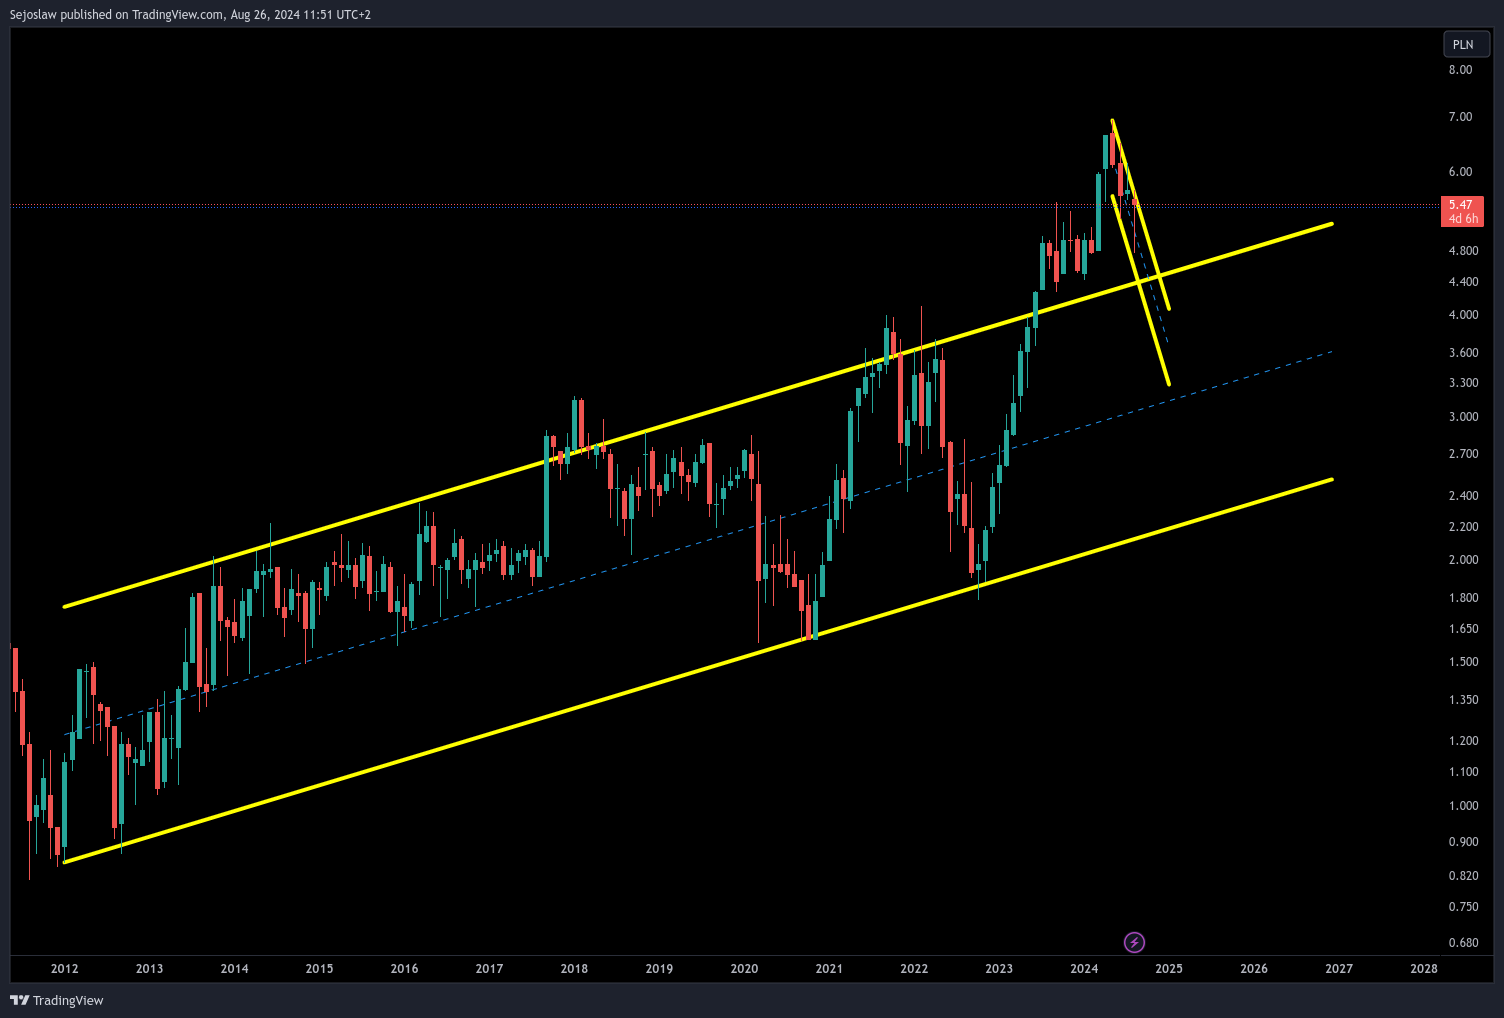Click the 1.350 price axis label

(1463, 700)
